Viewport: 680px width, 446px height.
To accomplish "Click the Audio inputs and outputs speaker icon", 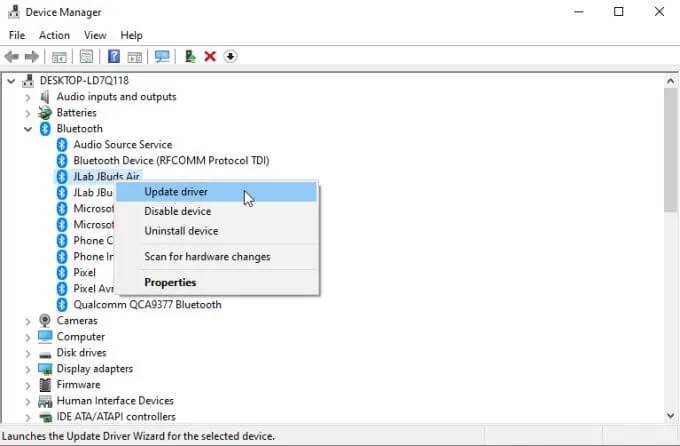I will (x=45, y=97).
